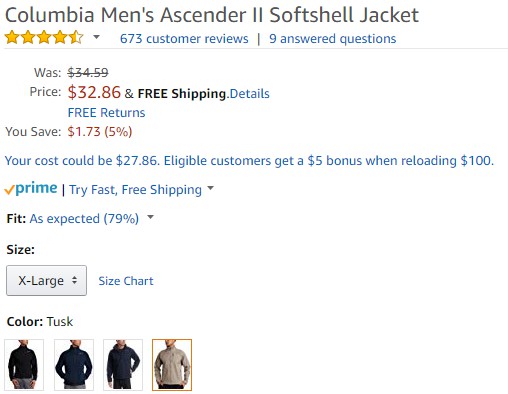Open the FREE Returns link
The height and width of the screenshot is (394, 508).
click(106, 113)
